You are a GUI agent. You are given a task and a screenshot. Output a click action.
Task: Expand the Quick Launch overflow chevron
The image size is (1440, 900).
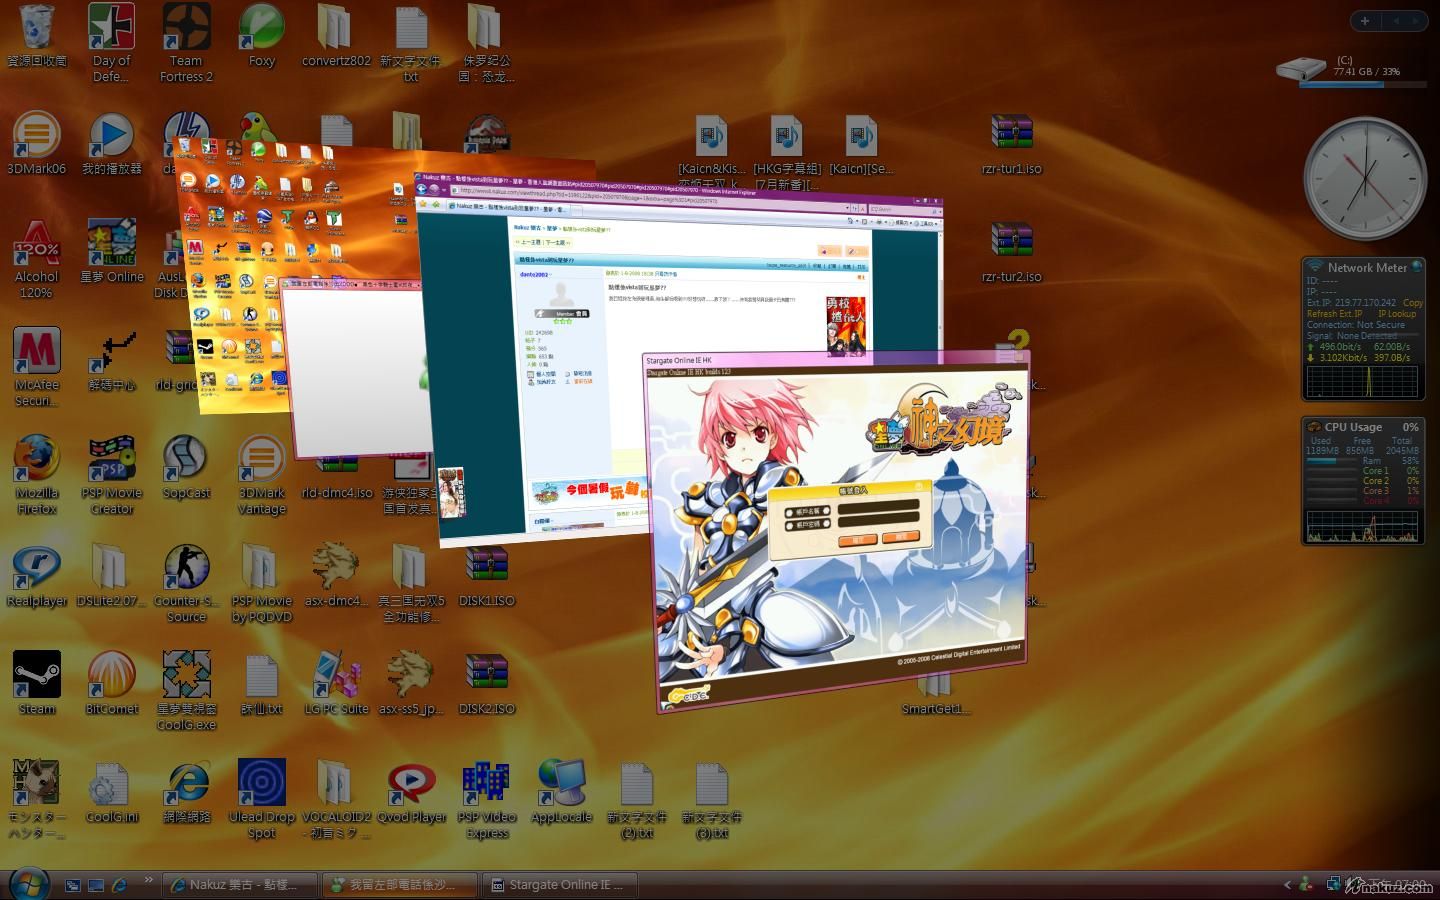click(x=149, y=880)
